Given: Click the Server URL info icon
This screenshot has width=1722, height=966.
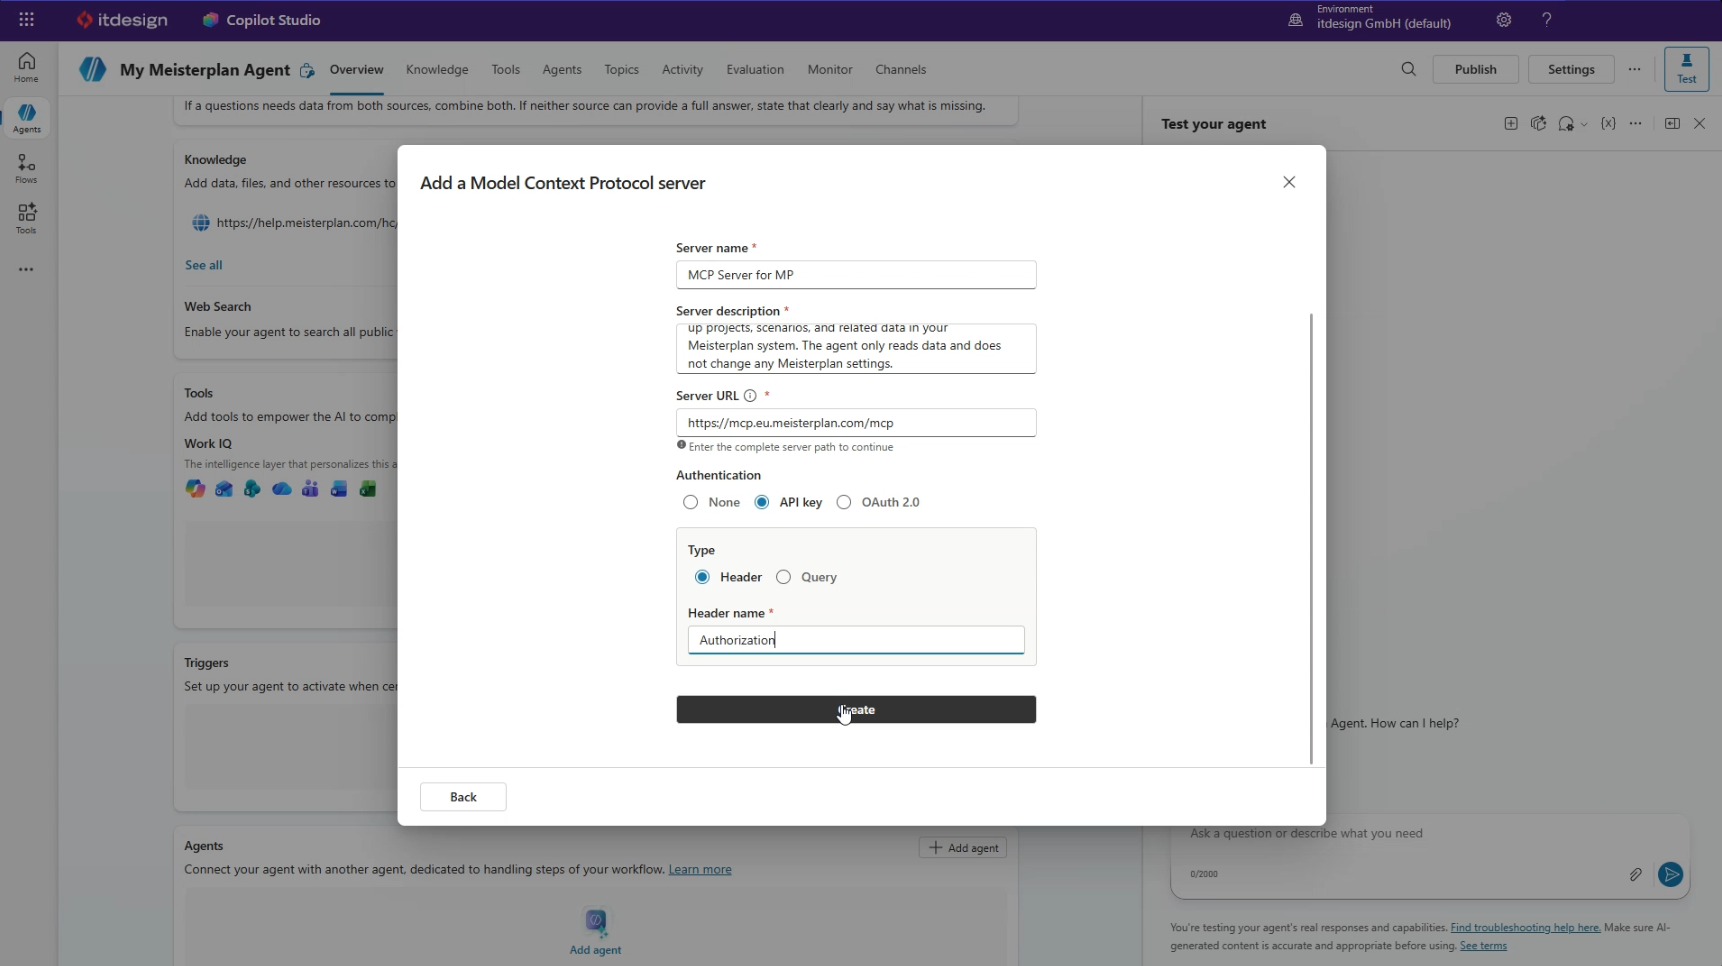Looking at the screenshot, I should pos(750,396).
